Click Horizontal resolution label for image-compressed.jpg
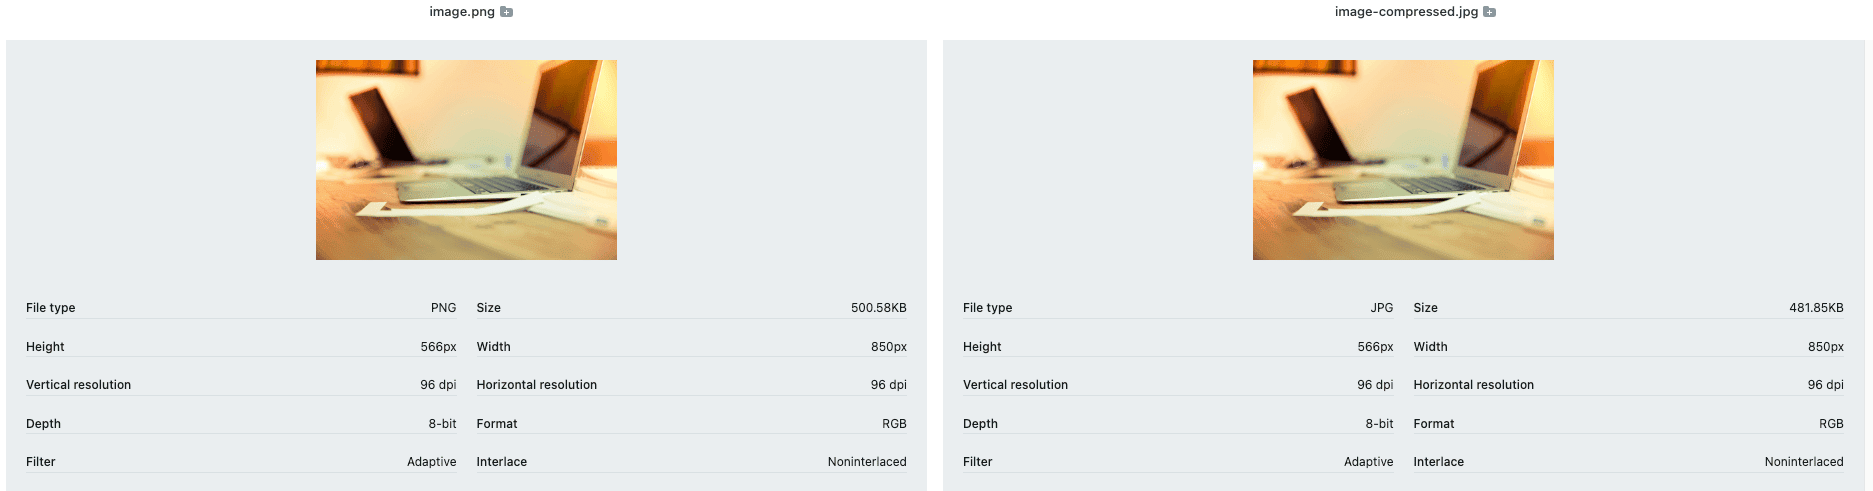 [1473, 385]
